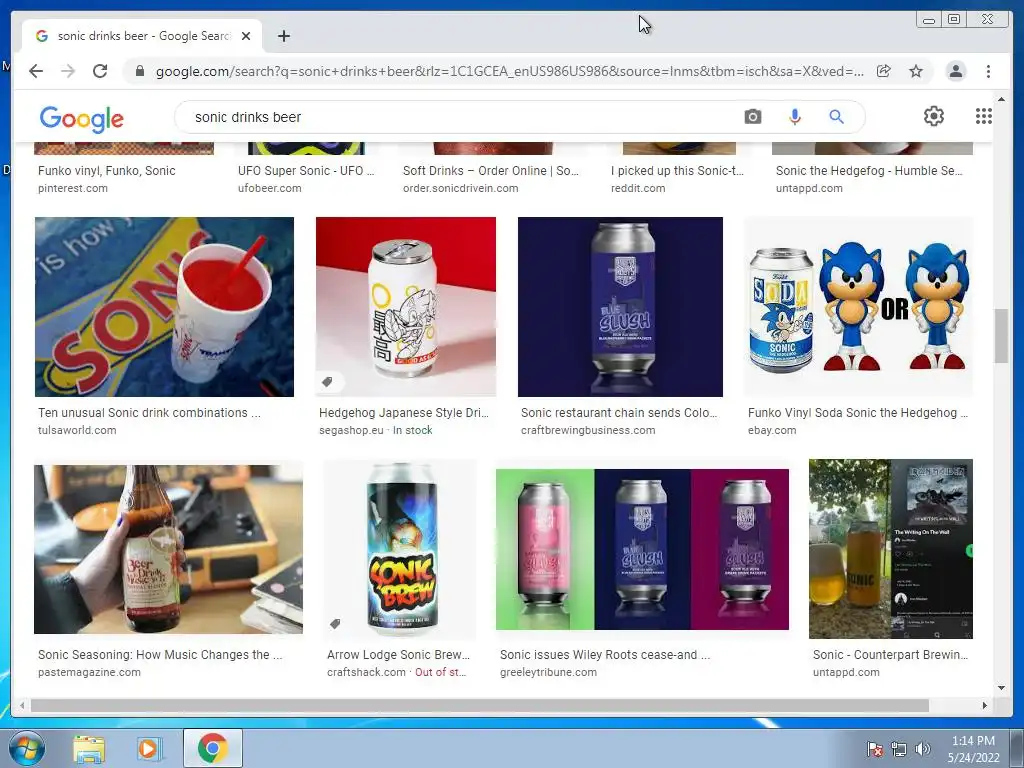Open the white Sonic Japanese can image
Screen dimensions: 1024x768
(x=406, y=307)
